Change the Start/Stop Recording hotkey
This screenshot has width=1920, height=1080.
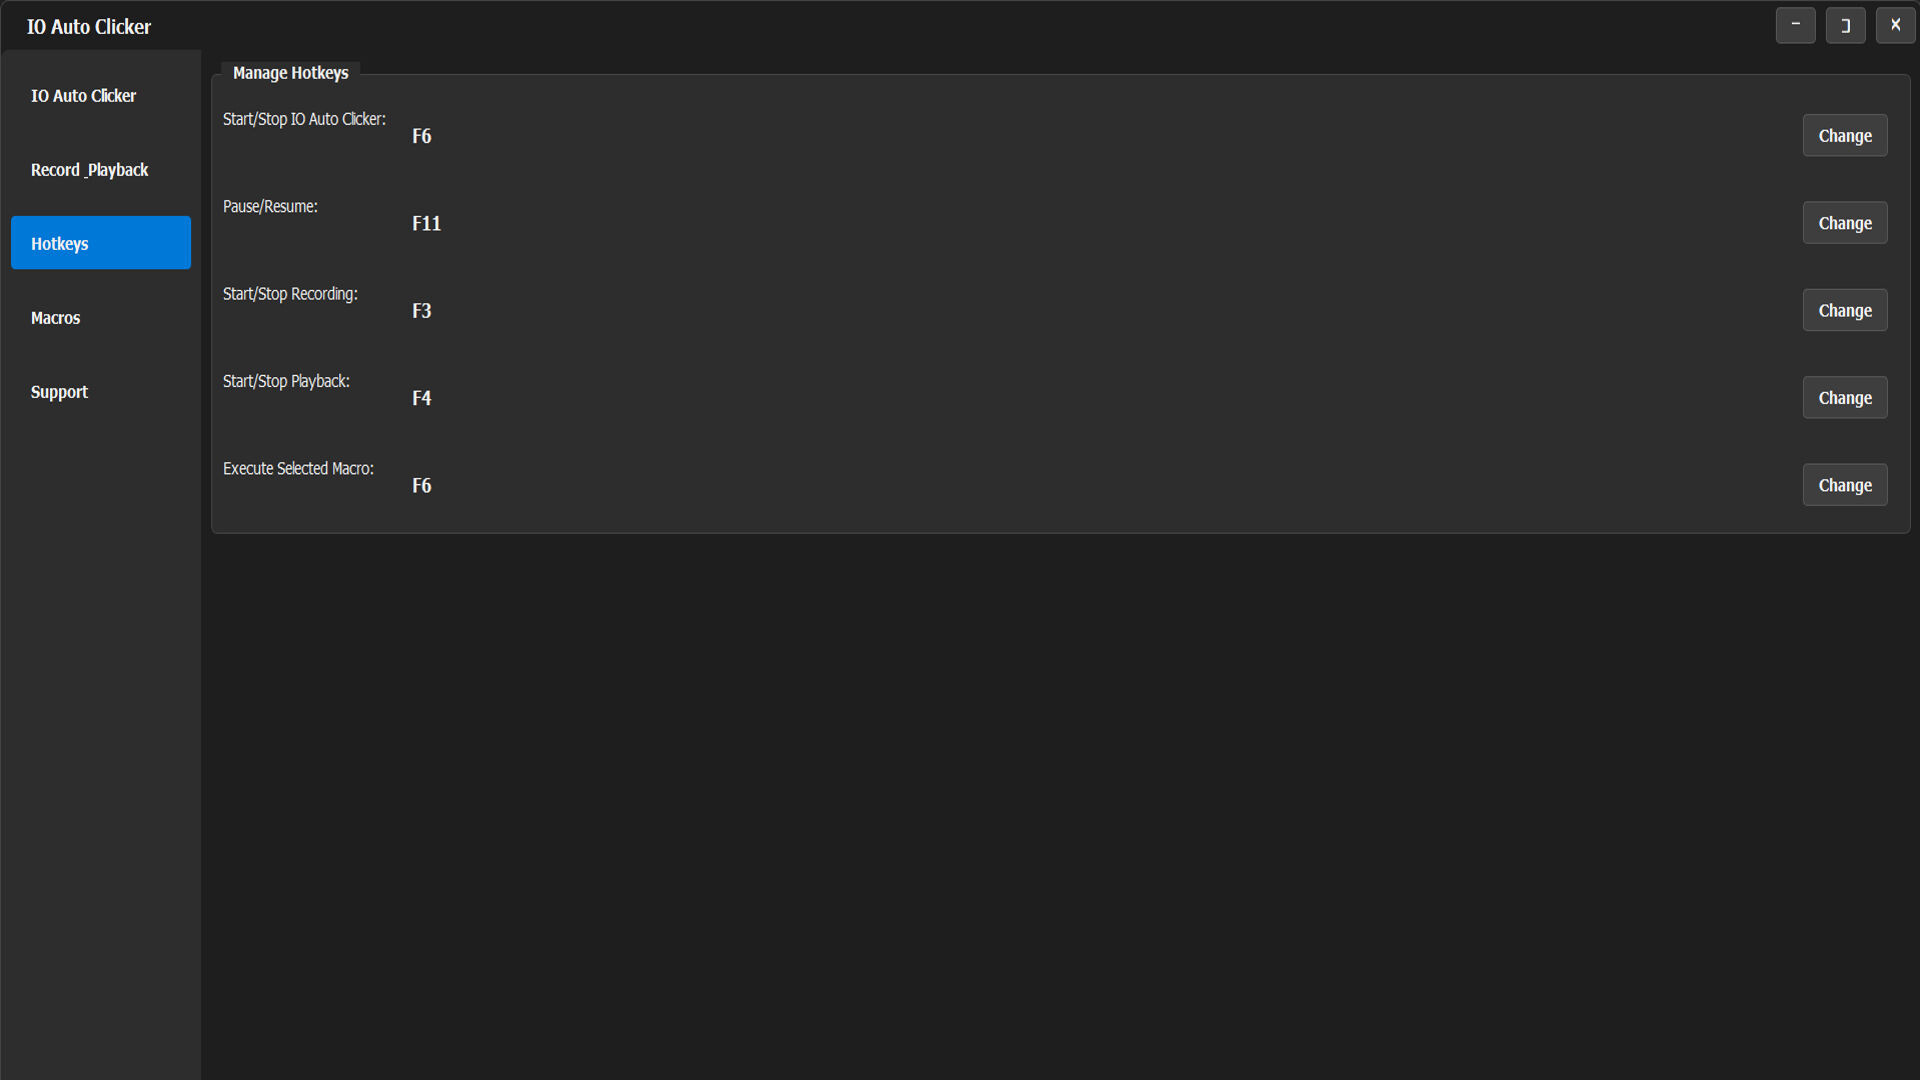[x=1844, y=311]
